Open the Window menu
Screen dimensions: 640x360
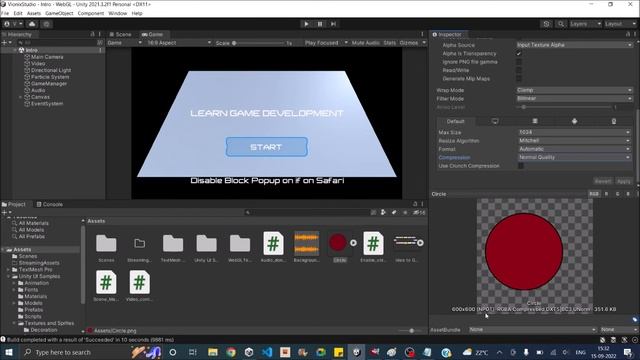click(118, 13)
